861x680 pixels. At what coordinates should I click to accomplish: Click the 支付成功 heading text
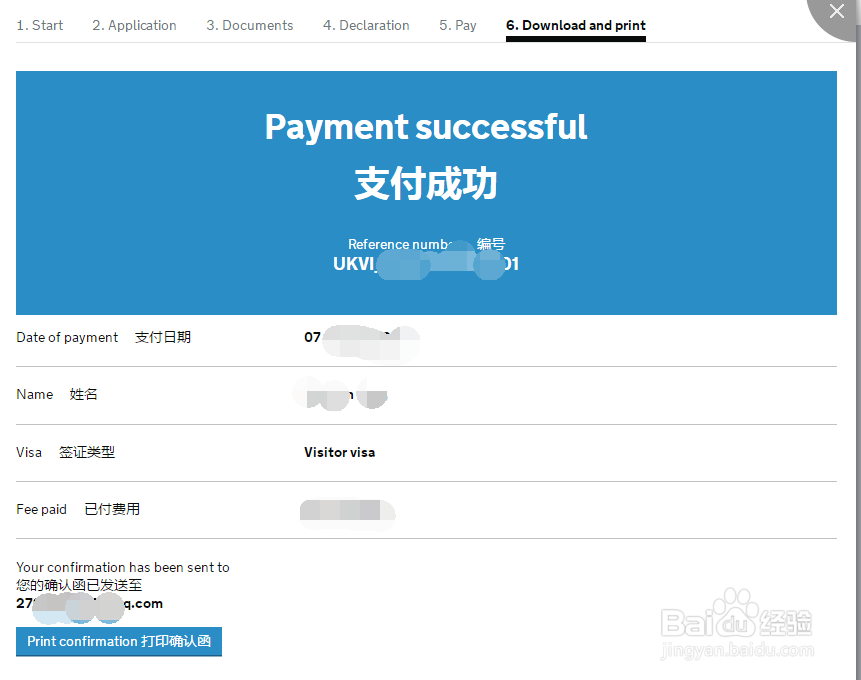coord(426,183)
